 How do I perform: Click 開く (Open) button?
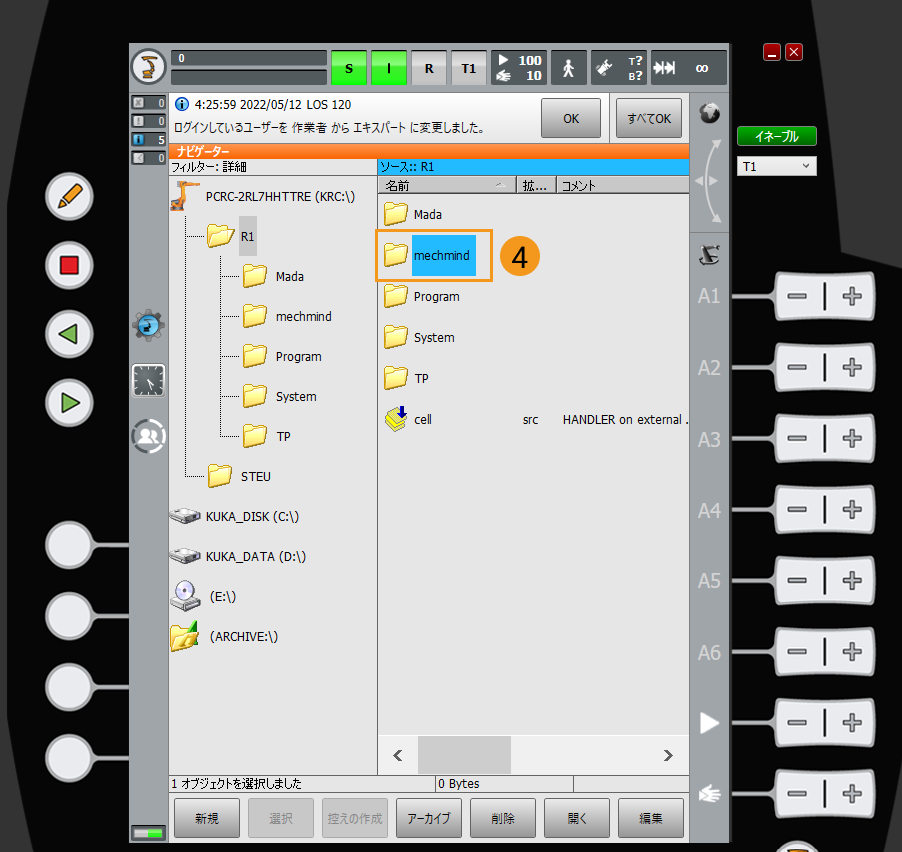576,818
